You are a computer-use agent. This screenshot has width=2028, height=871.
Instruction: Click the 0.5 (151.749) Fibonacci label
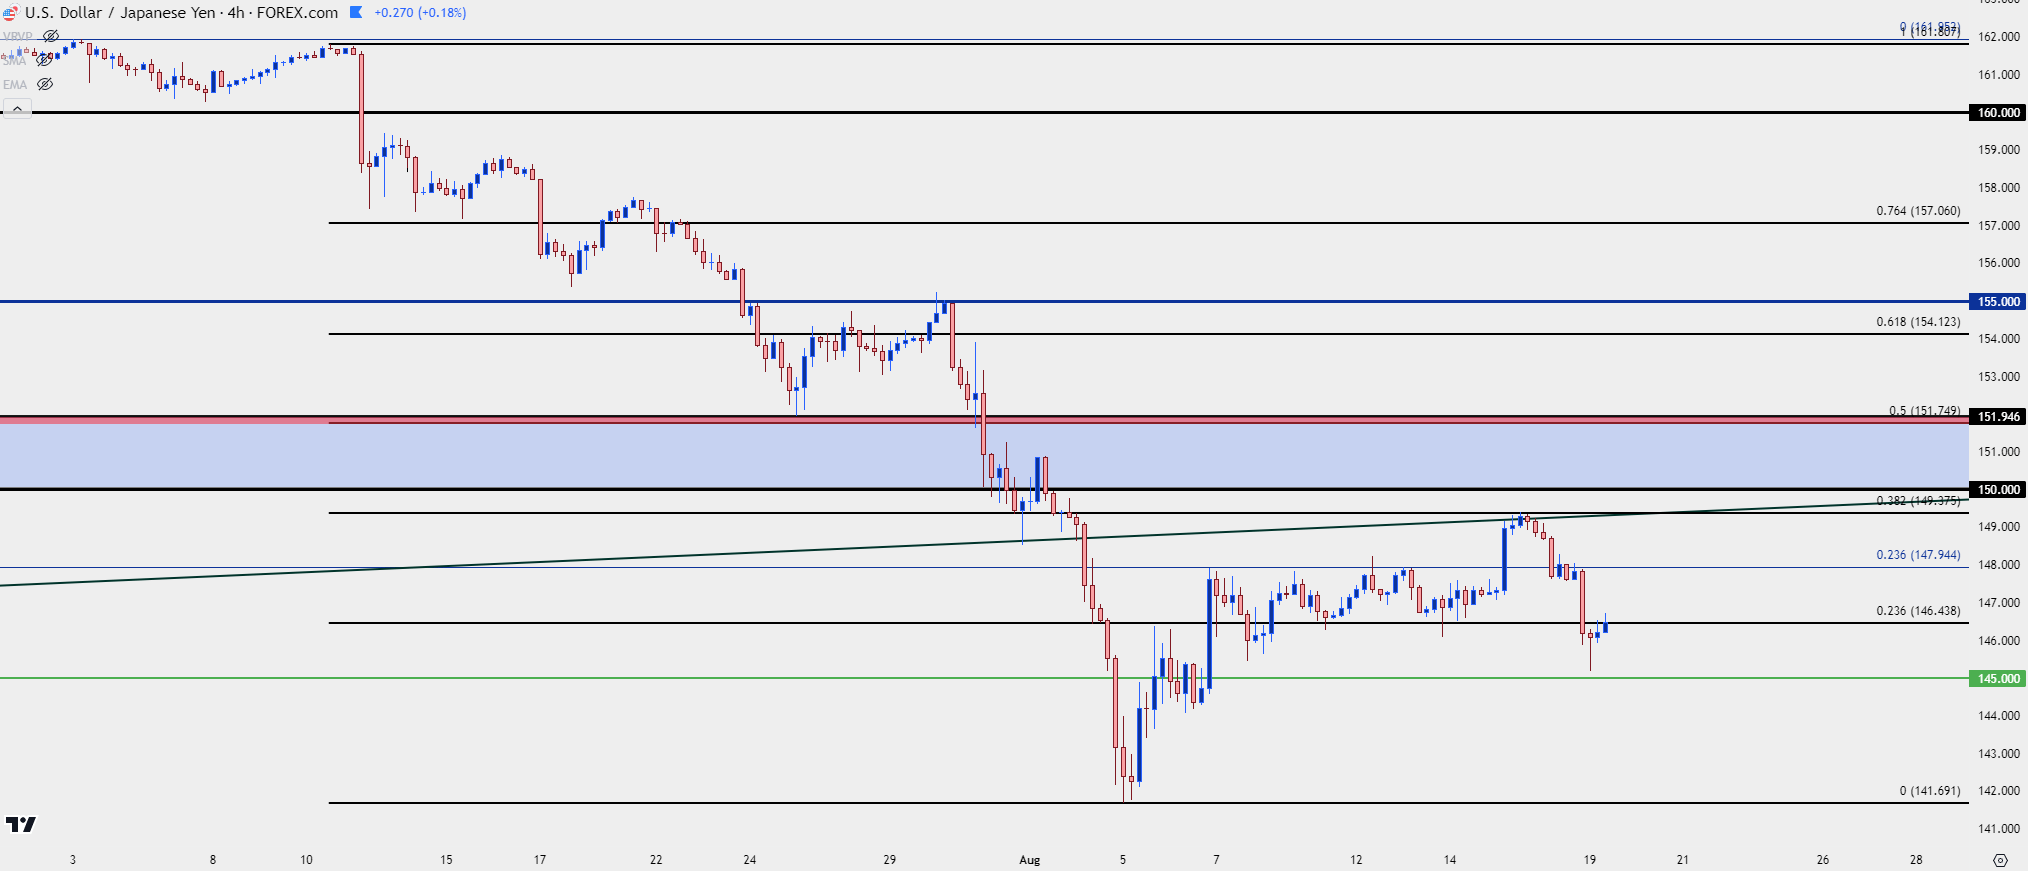coord(1924,410)
